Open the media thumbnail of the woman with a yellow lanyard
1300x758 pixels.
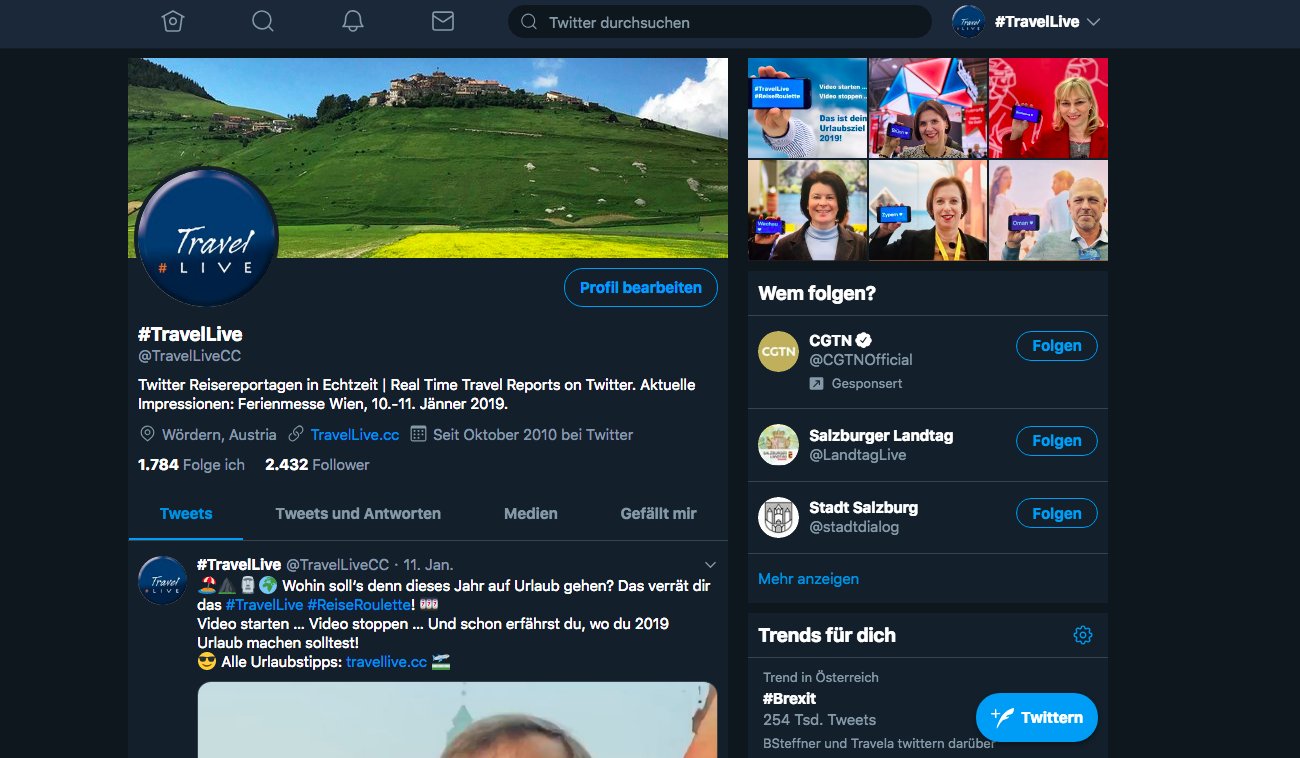click(x=928, y=210)
